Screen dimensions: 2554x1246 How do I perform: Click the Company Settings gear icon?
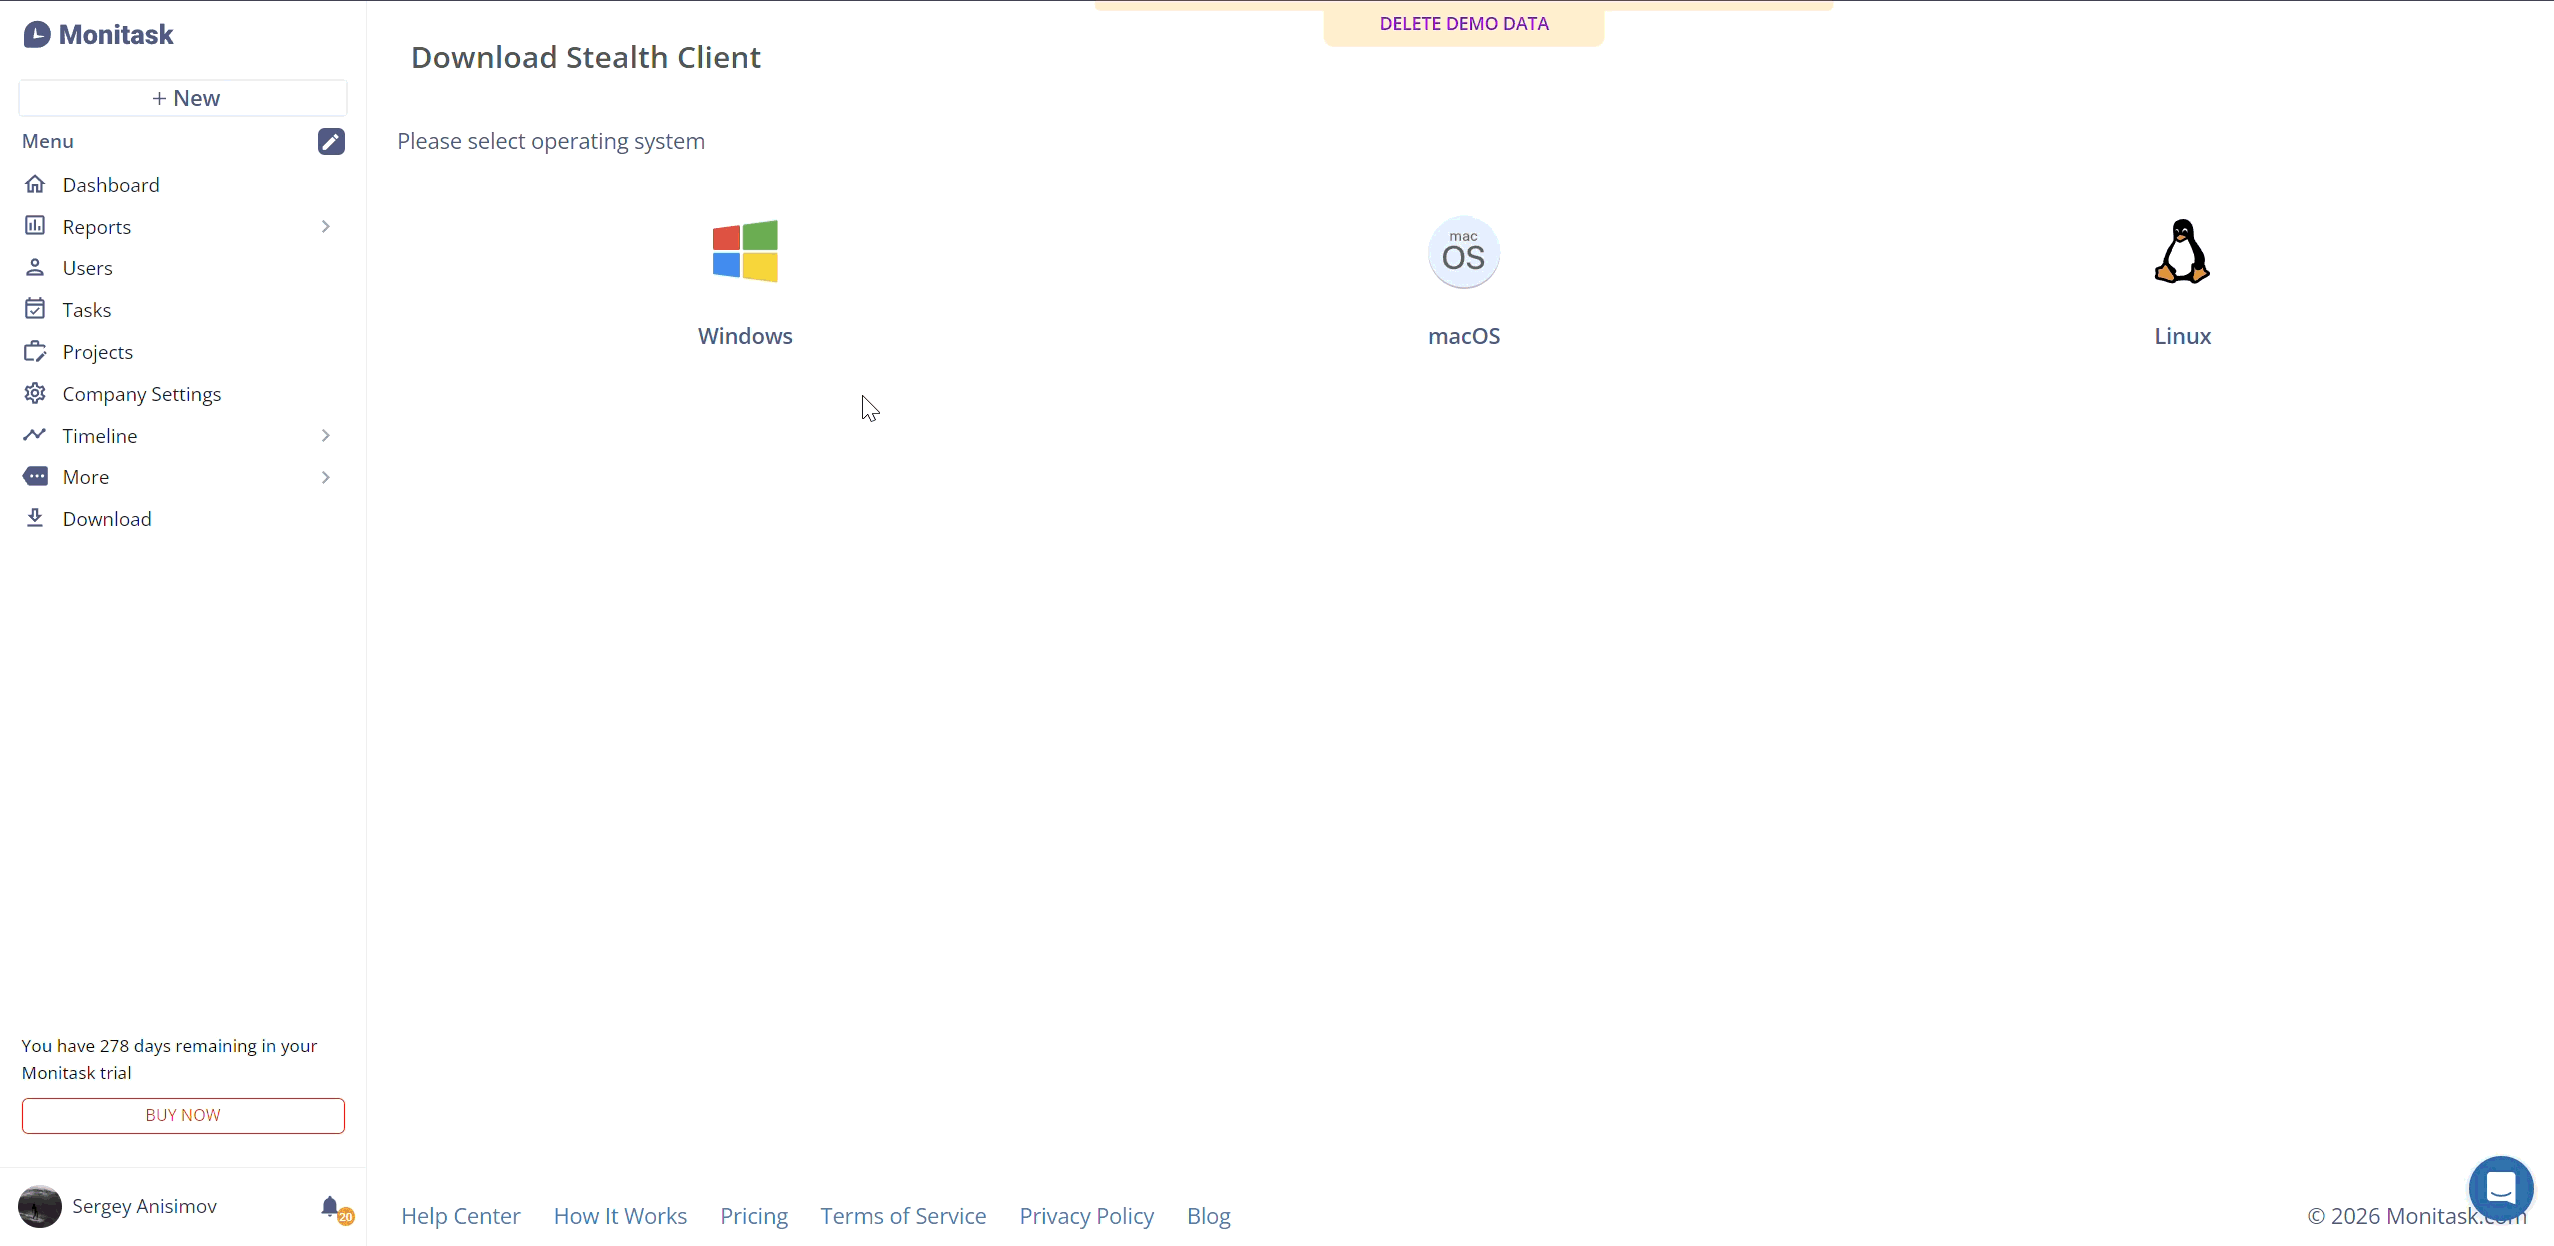pyautogui.click(x=35, y=393)
